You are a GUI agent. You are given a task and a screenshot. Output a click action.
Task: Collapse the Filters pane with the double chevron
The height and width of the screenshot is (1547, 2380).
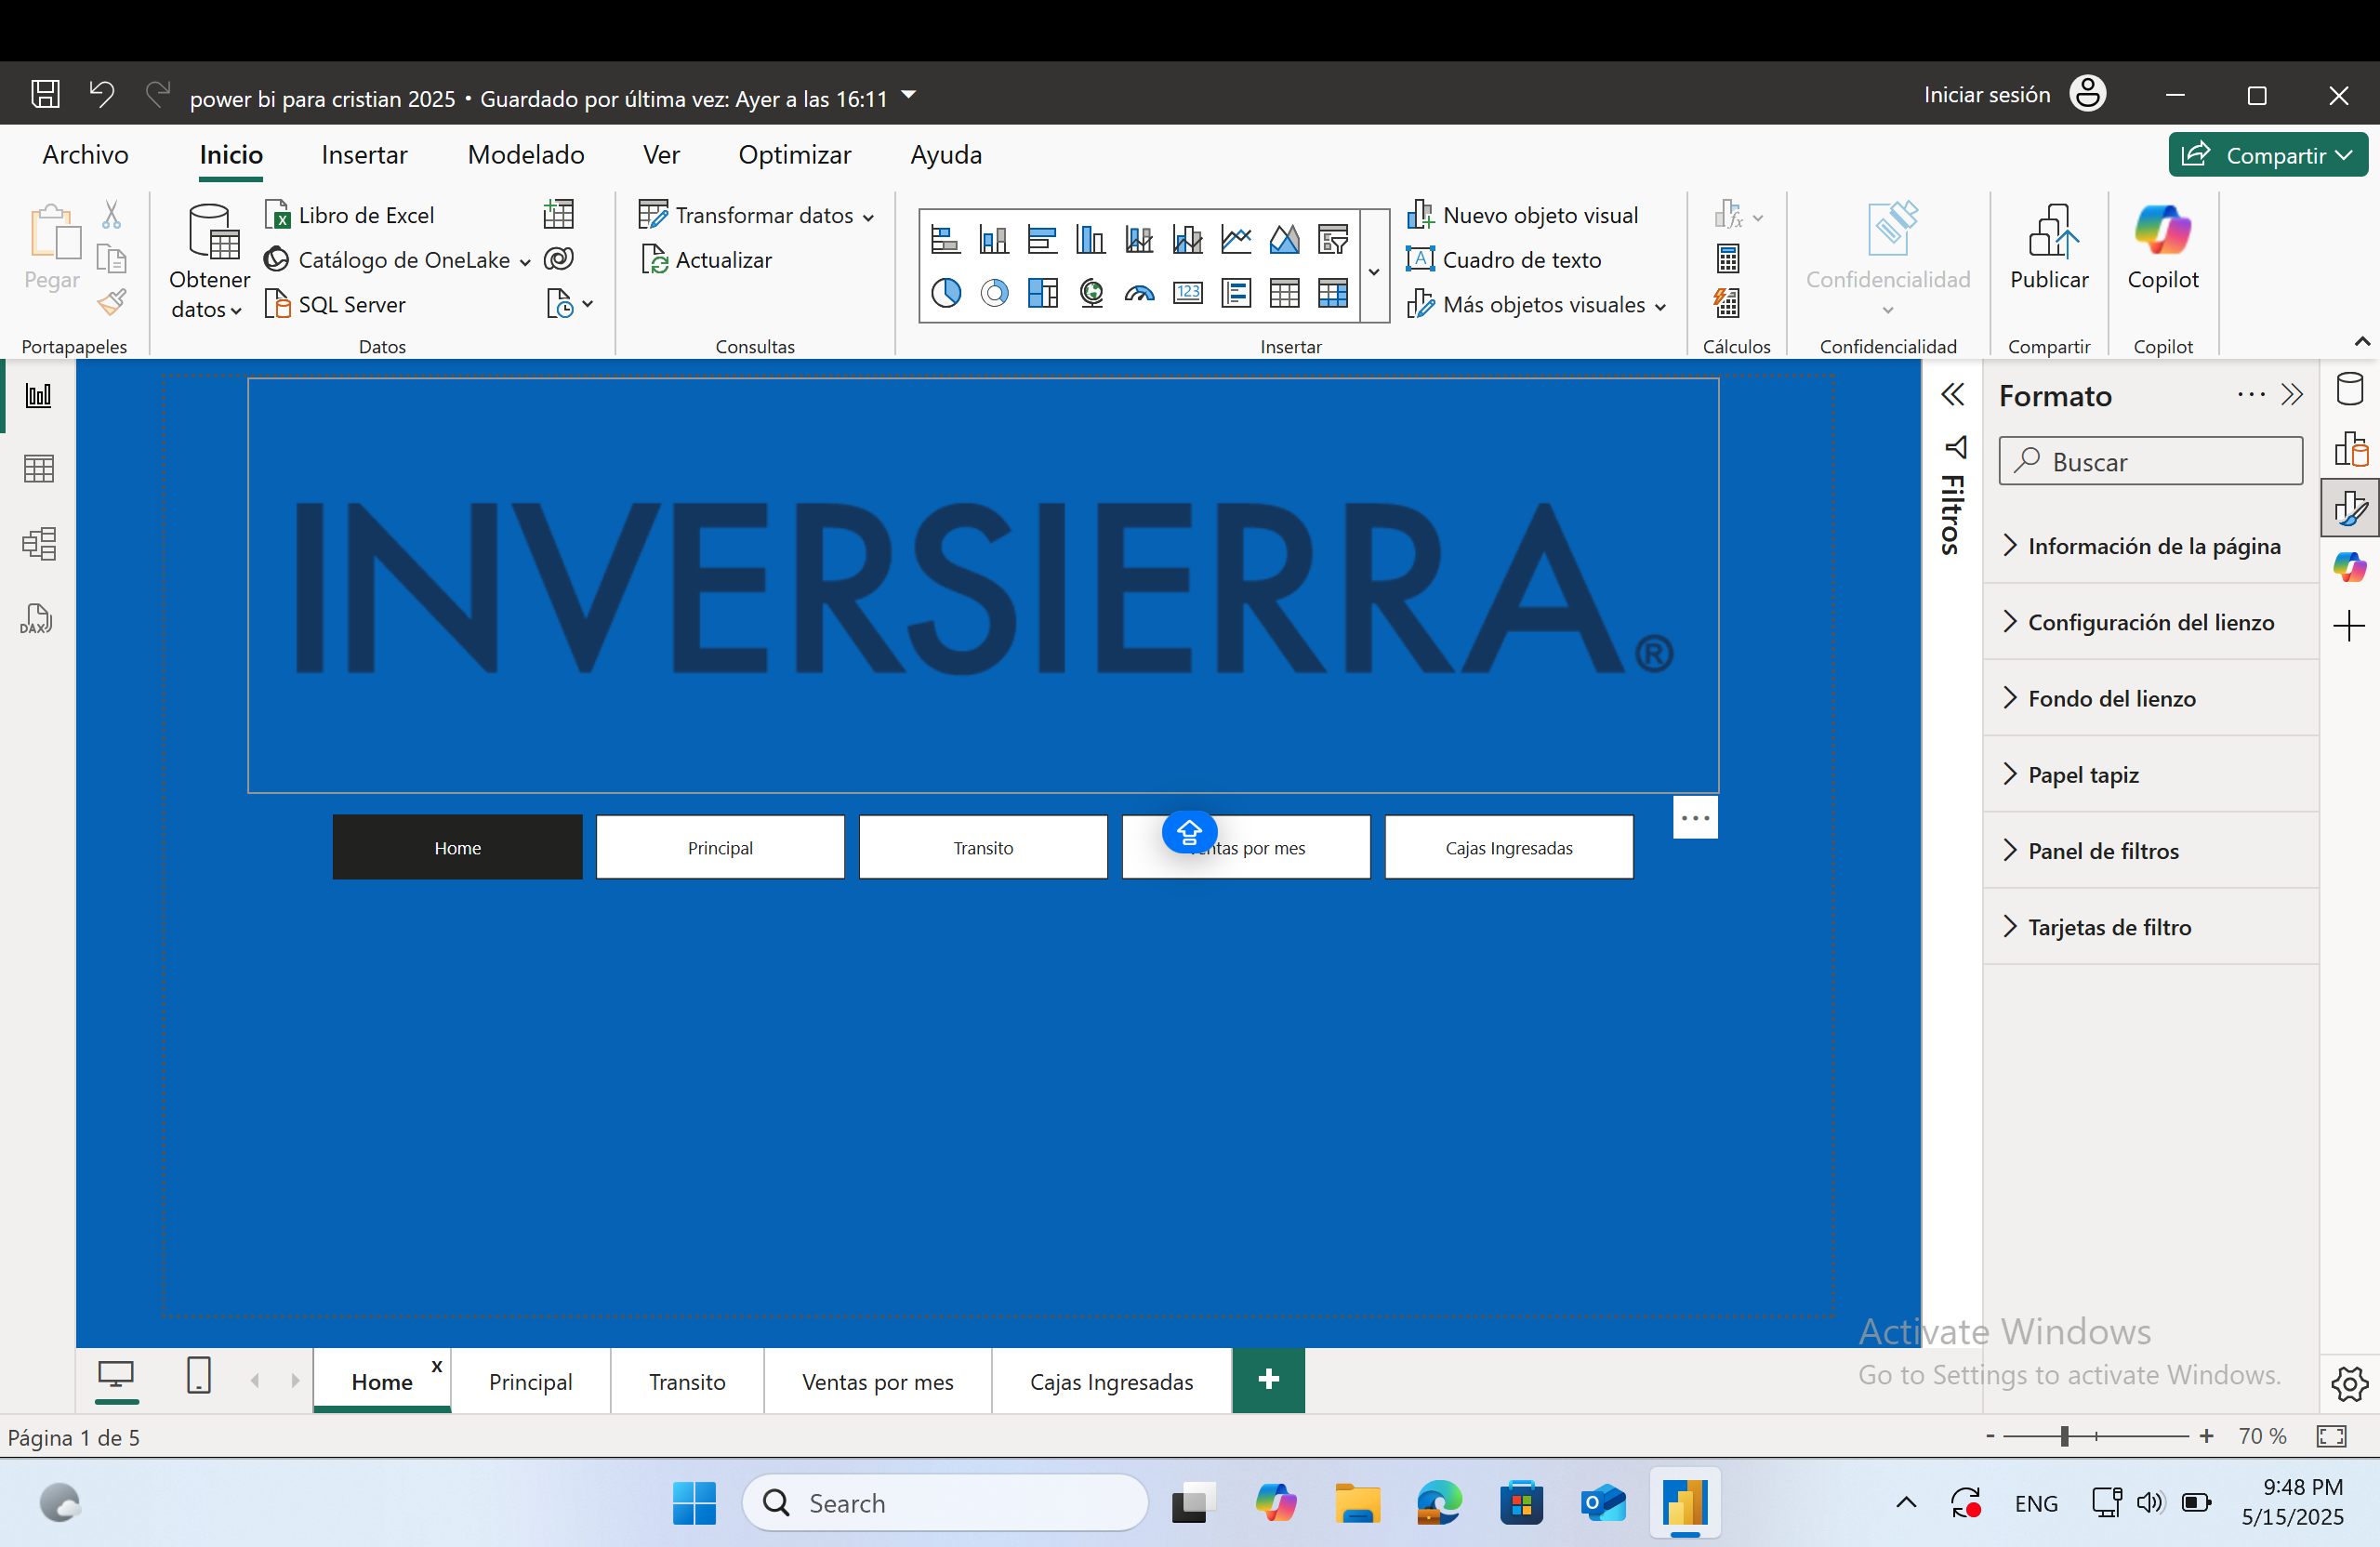pos(1954,394)
